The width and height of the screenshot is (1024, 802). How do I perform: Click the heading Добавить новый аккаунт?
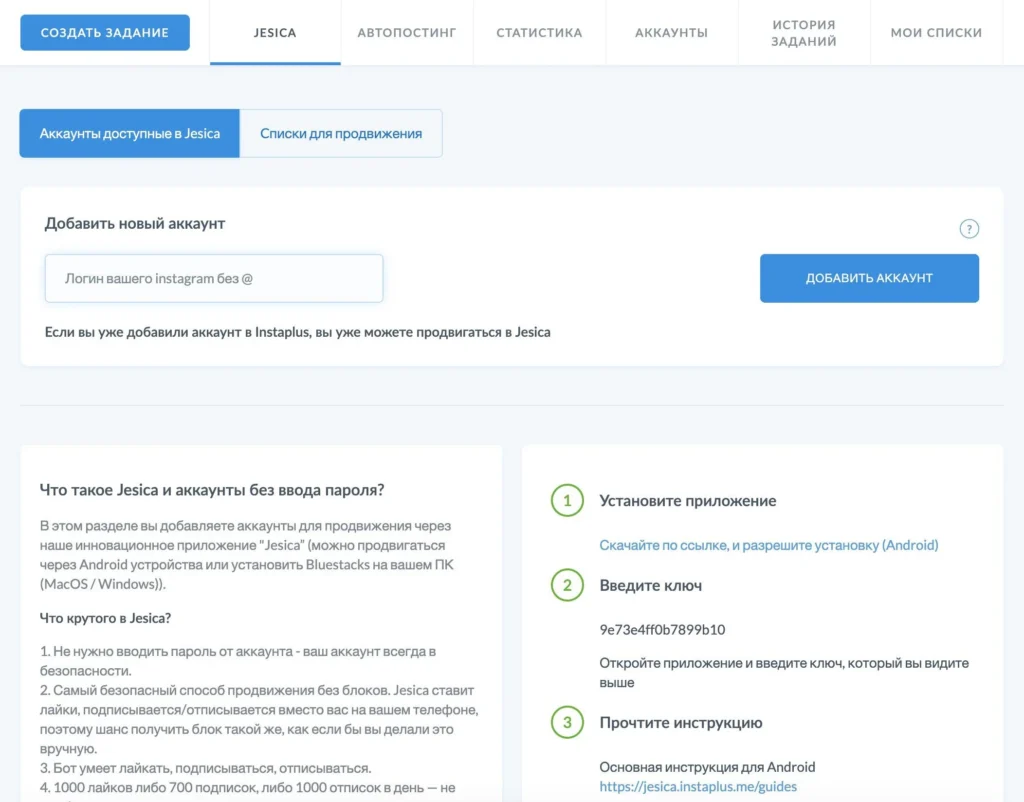[x=135, y=223]
